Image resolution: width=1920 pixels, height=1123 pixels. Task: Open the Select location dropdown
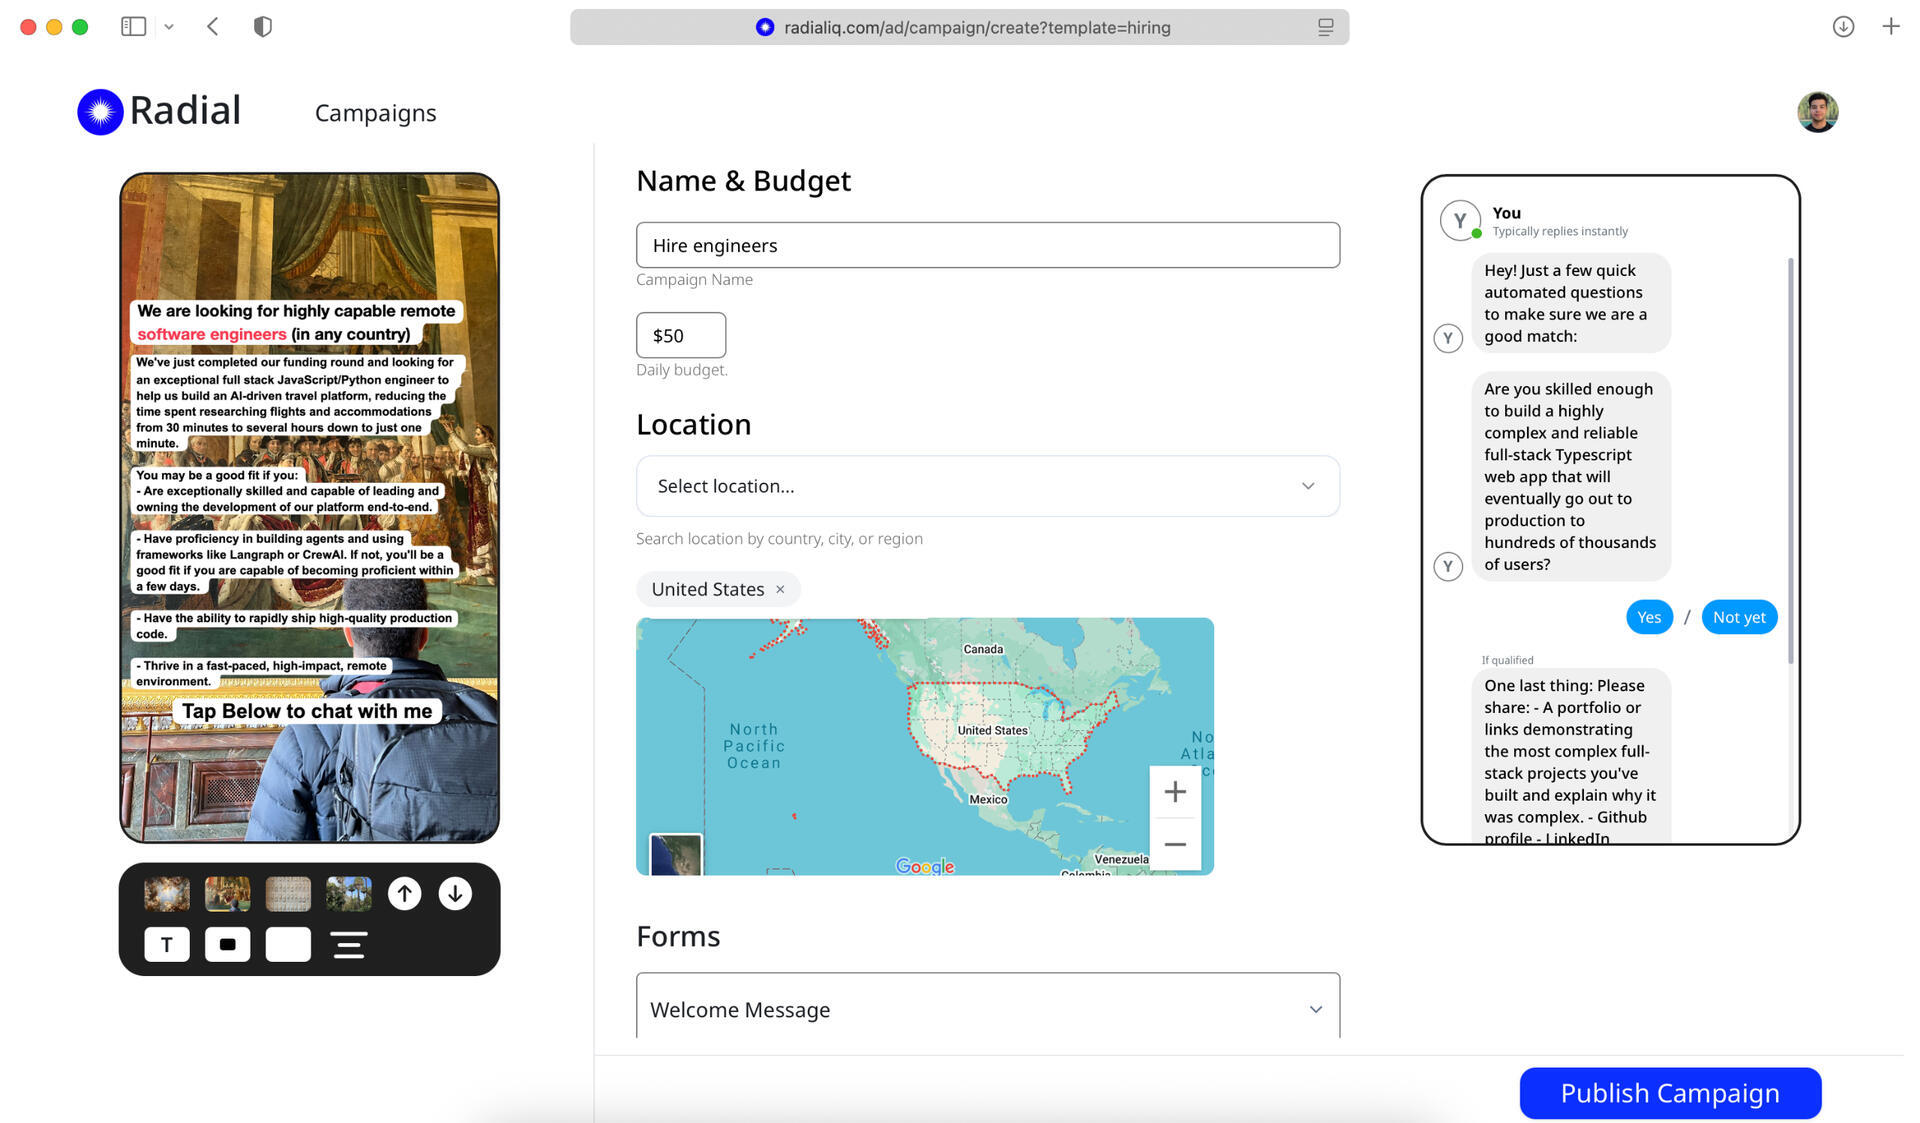(987, 486)
